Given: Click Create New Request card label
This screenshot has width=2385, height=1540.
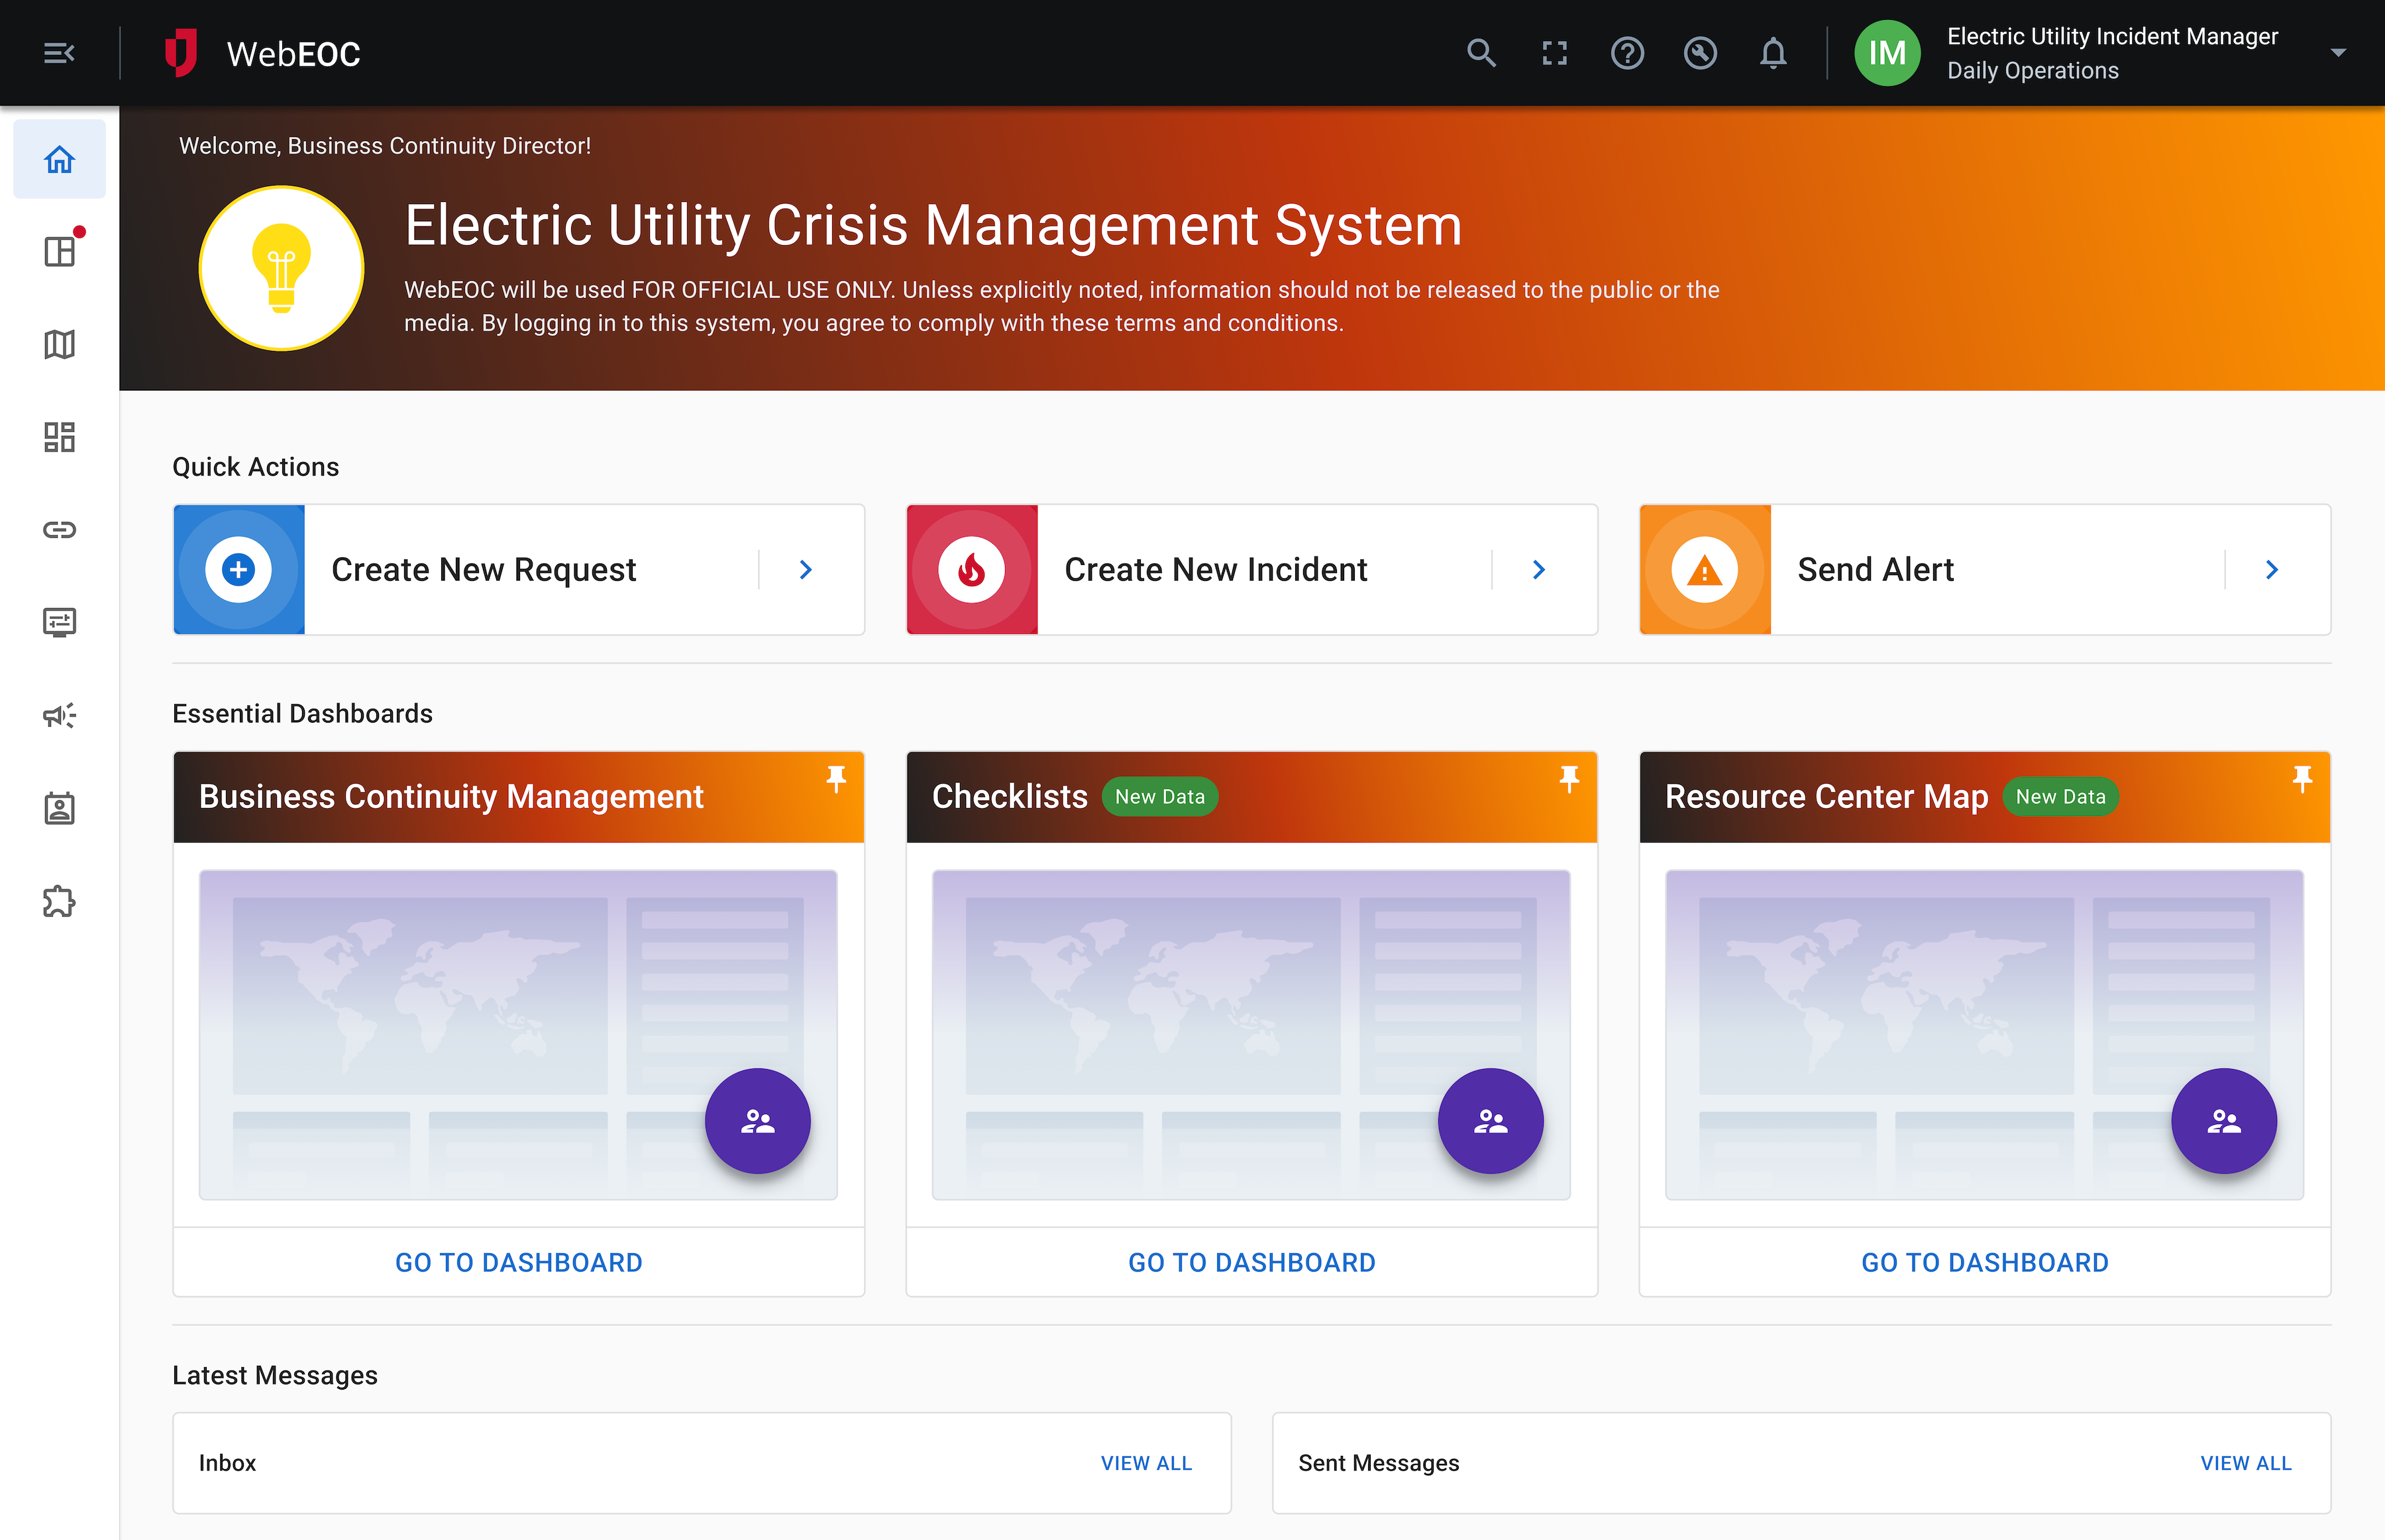Looking at the screenshot, I should [484, 570].
